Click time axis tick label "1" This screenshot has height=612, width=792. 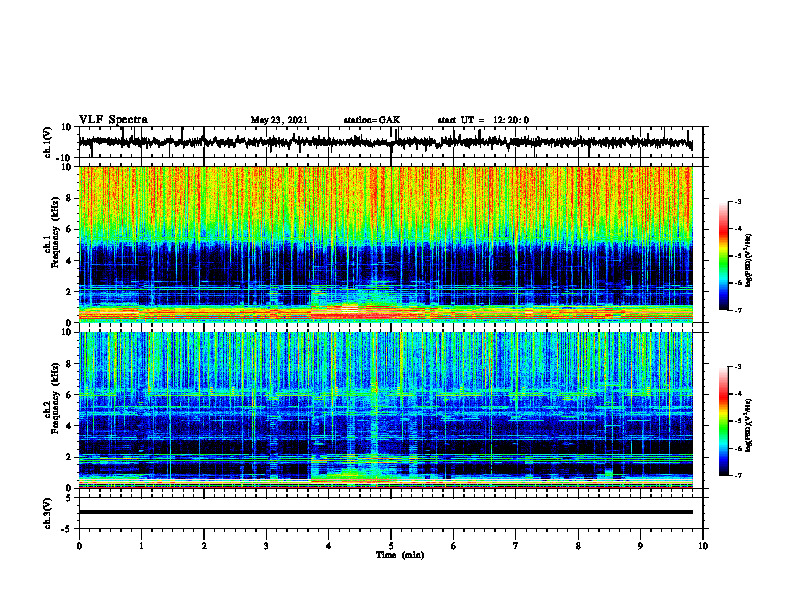click(x=141, y=546)
